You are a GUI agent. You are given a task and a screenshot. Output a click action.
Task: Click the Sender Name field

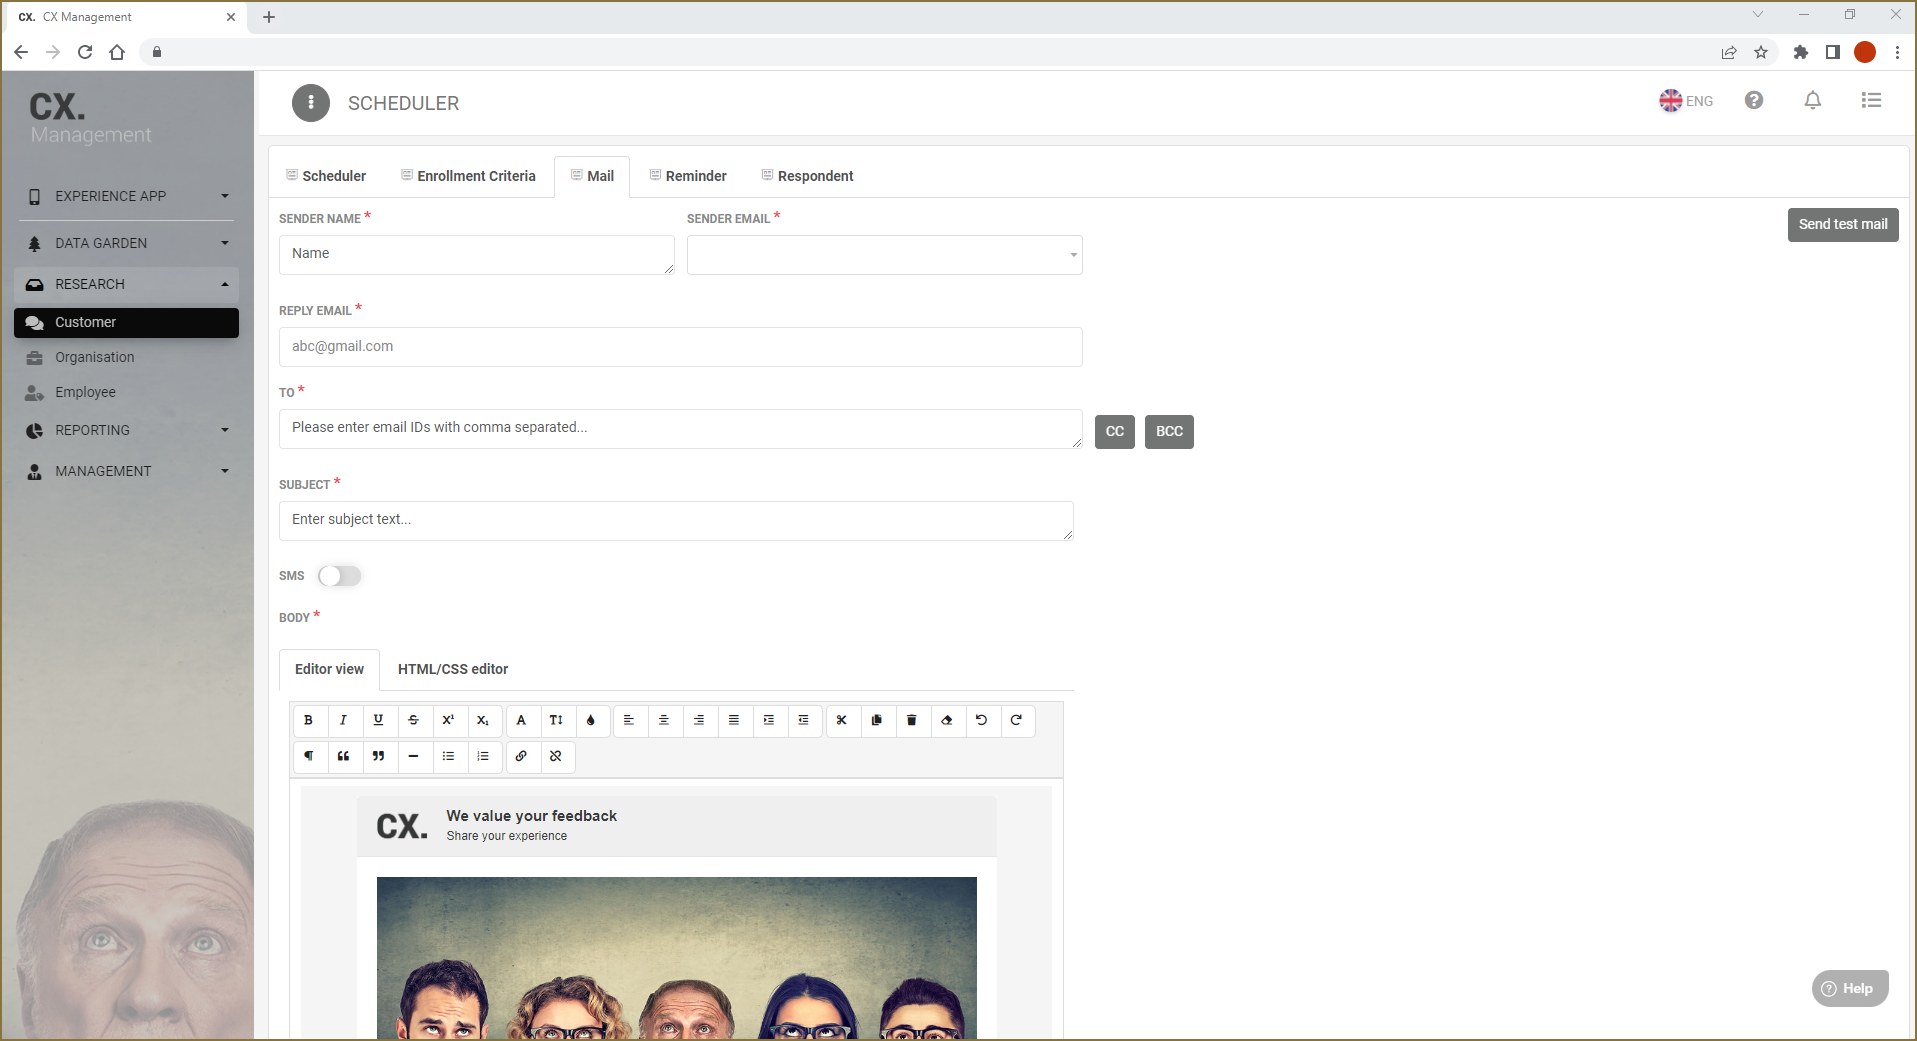[476, 255]
